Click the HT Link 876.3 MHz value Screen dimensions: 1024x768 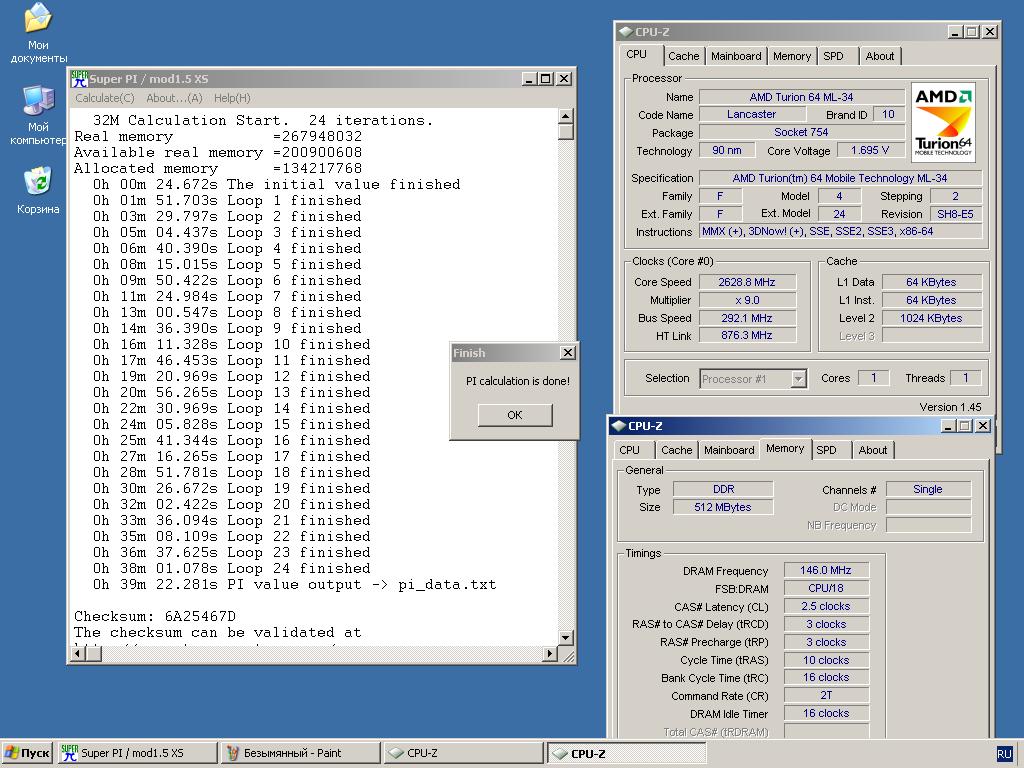tap(747, 335)
